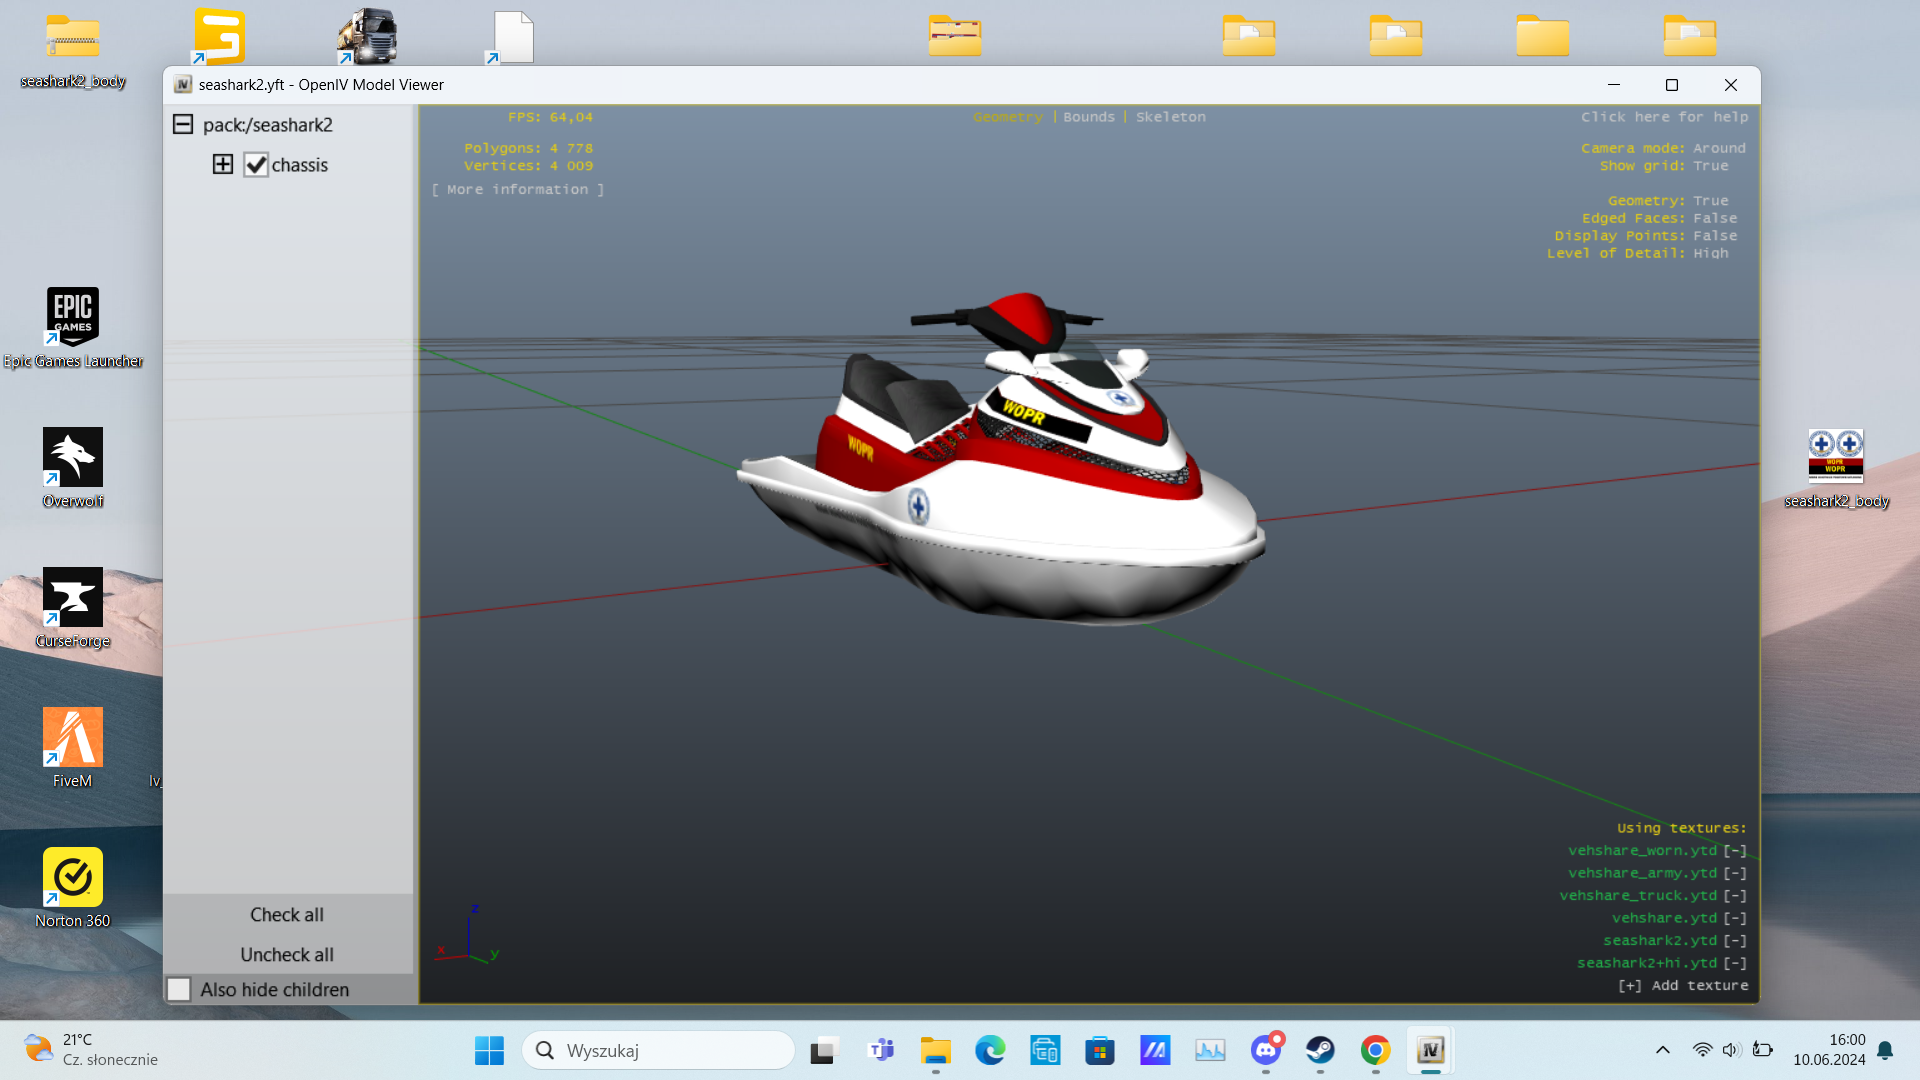1920x1080 pixels.
Task: Click the Wyszukaj search field
Action: tap(658, 1050)
